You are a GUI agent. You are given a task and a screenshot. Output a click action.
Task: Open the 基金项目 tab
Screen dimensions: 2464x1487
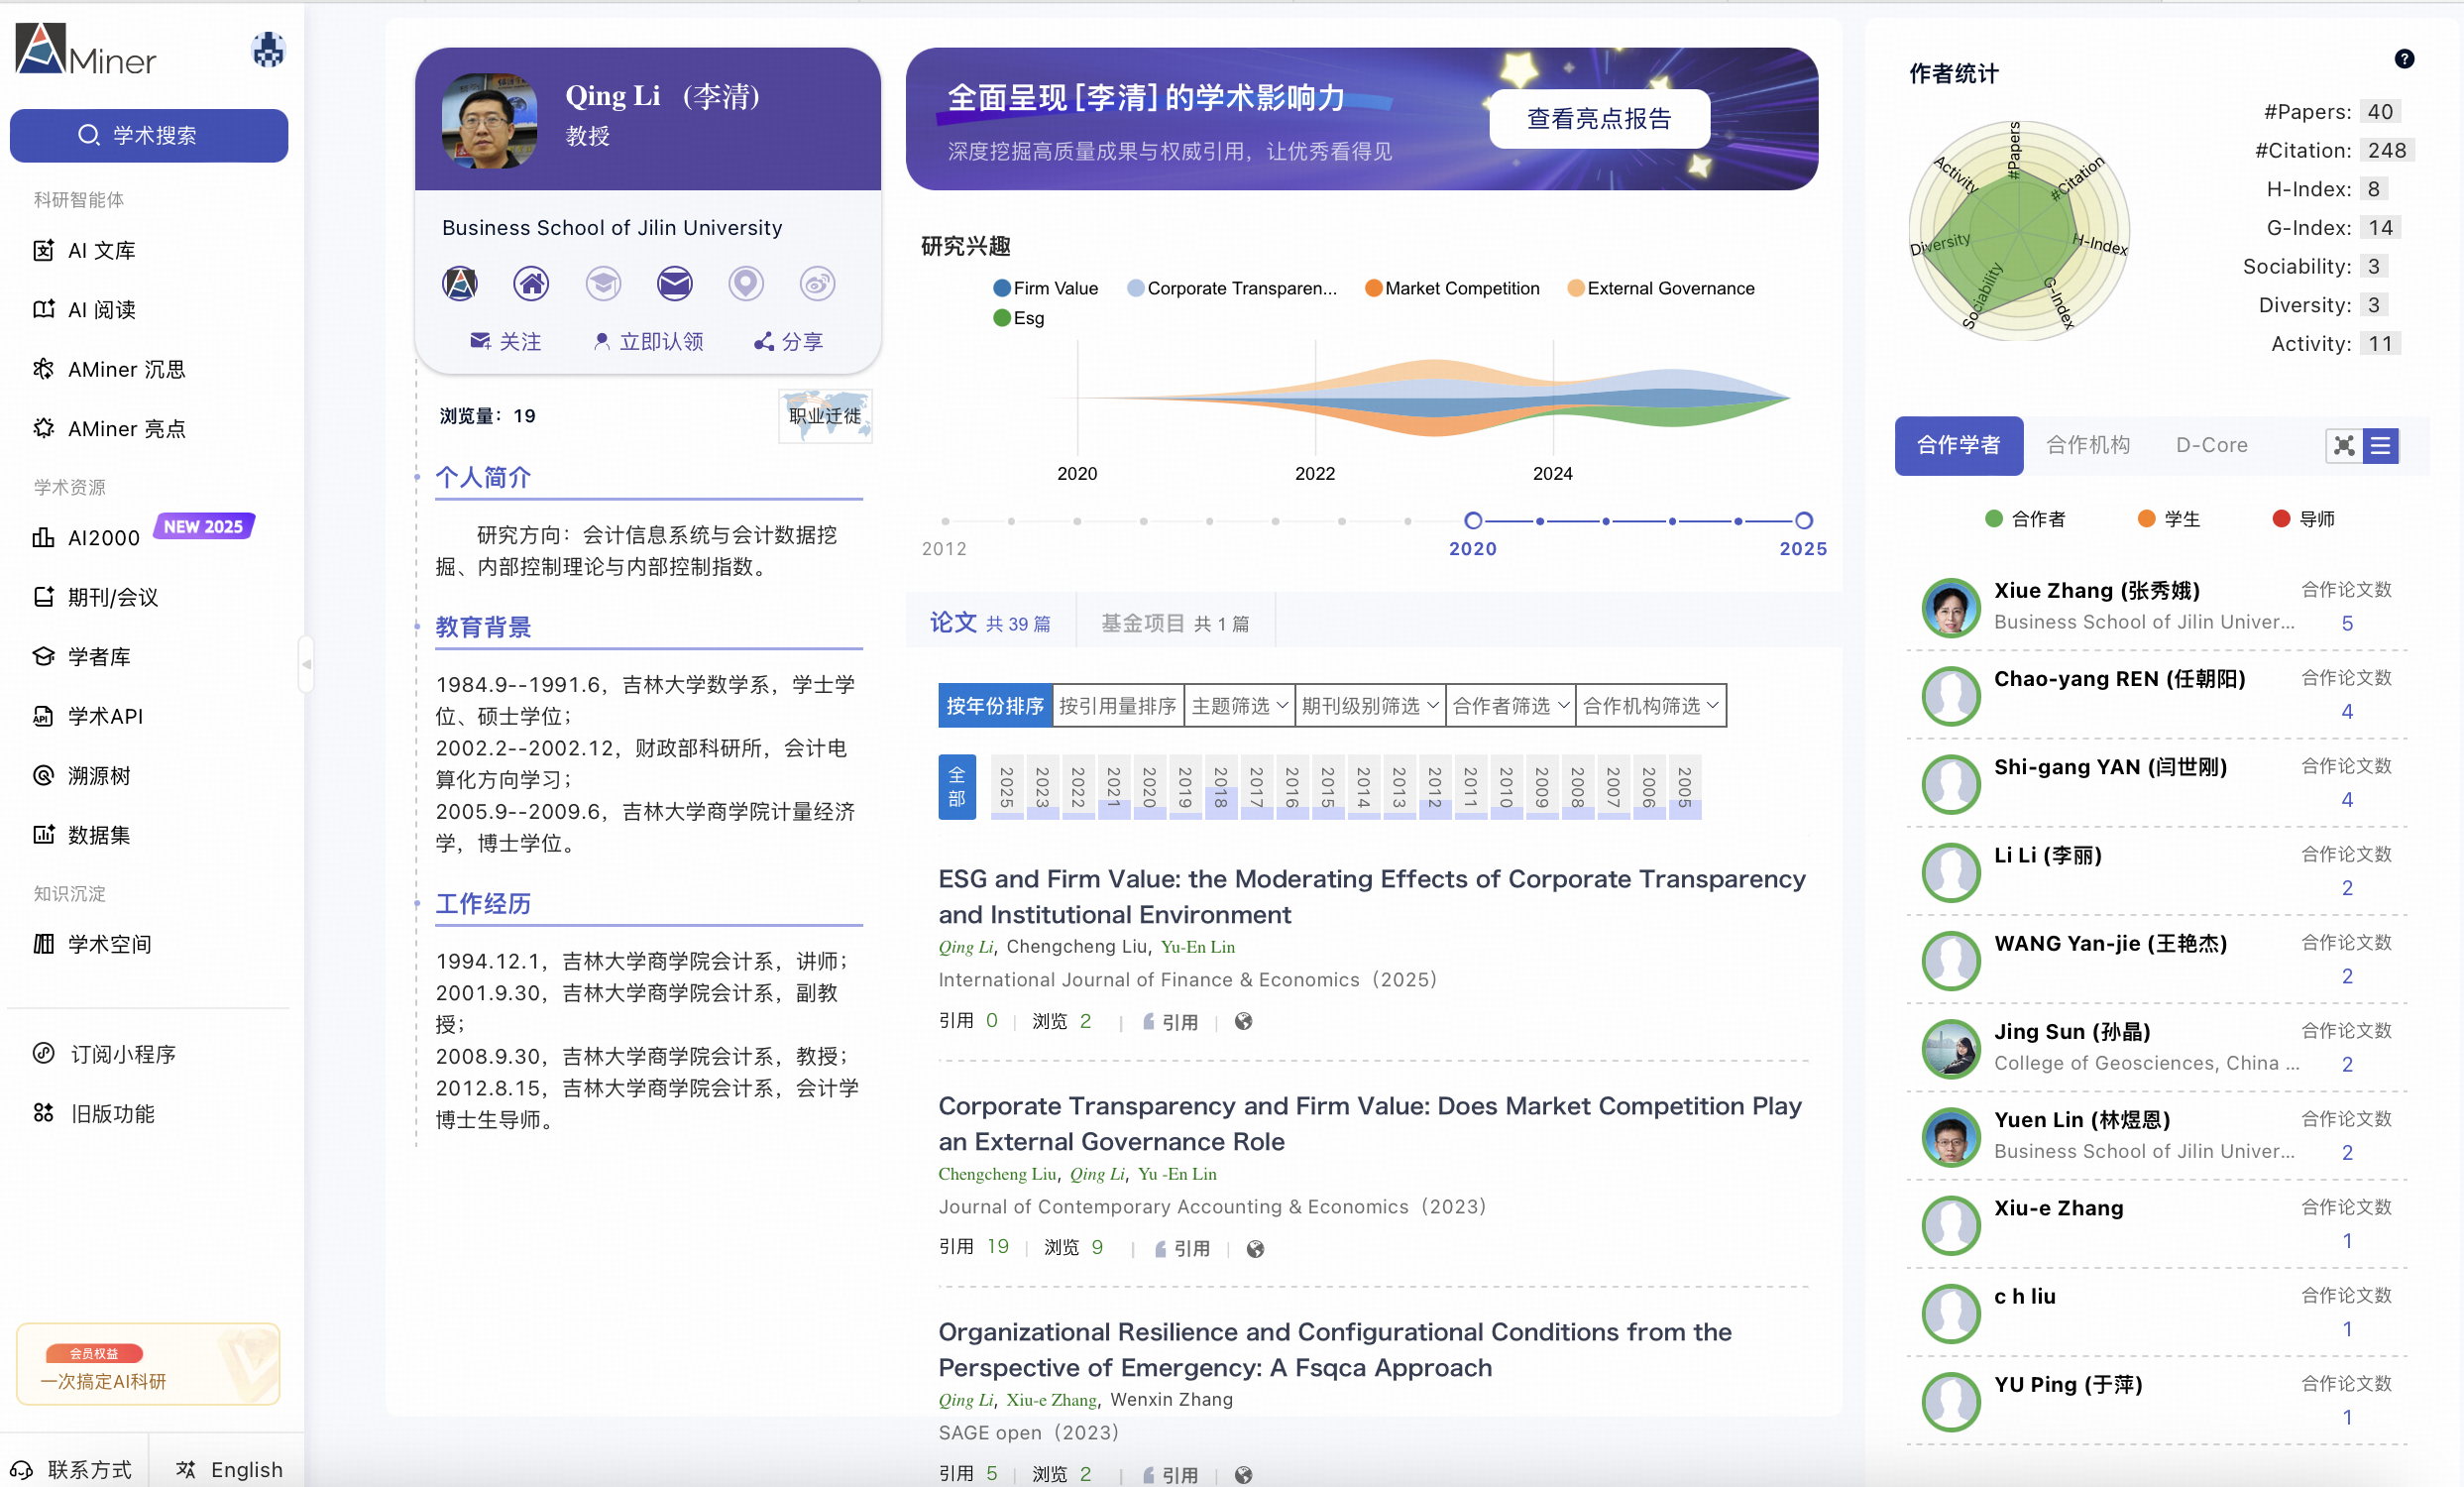tap(1174, 623)
